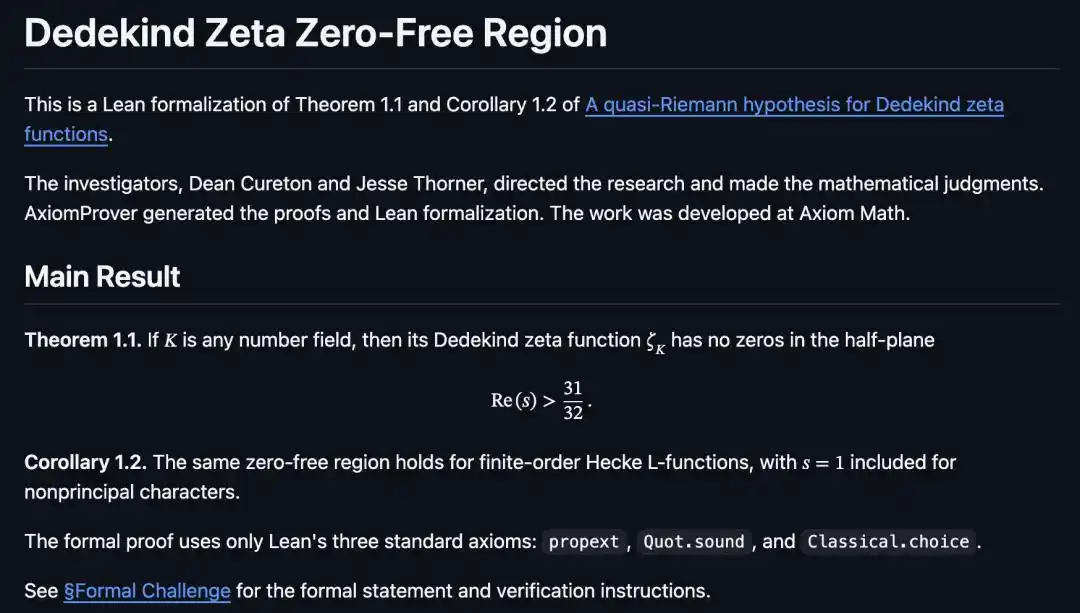1080x613 pixels.
Task: Open the 'A quasi-Riemann hypothesis for Dedekind zeta' link
Action: [794, 105]
